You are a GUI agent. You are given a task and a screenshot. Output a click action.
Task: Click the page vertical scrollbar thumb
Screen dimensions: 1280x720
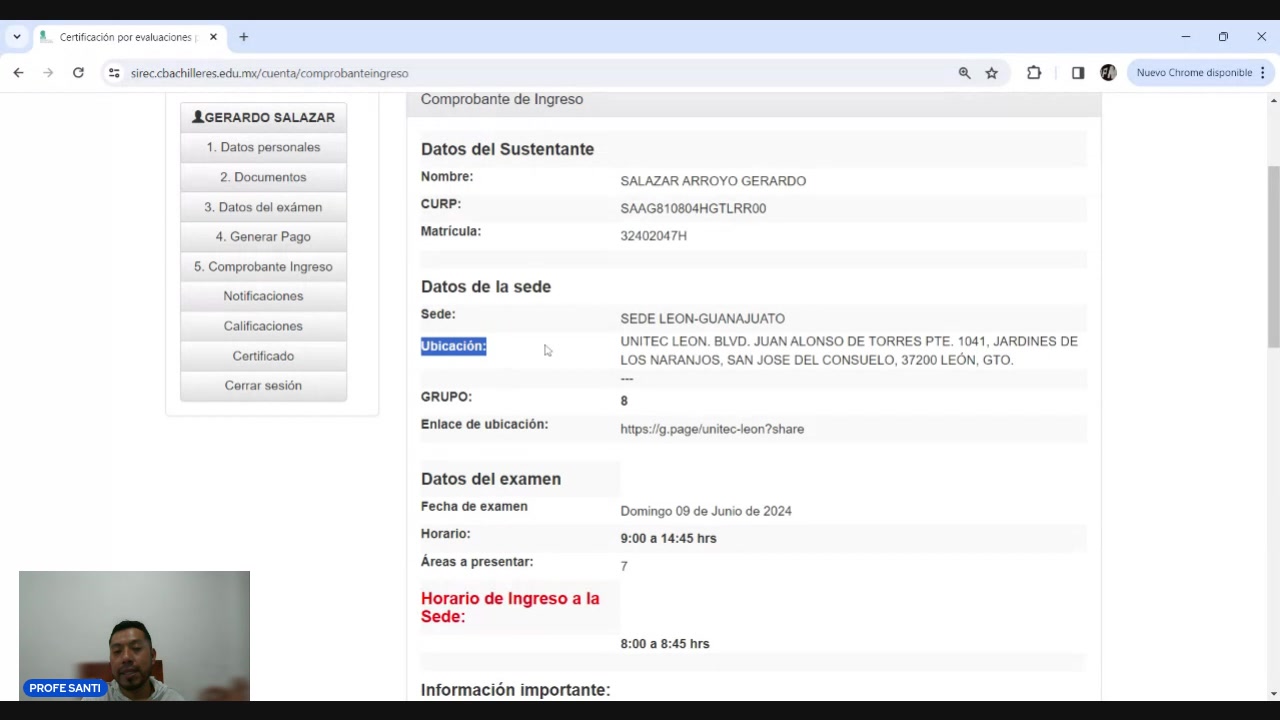[1273, 257]
